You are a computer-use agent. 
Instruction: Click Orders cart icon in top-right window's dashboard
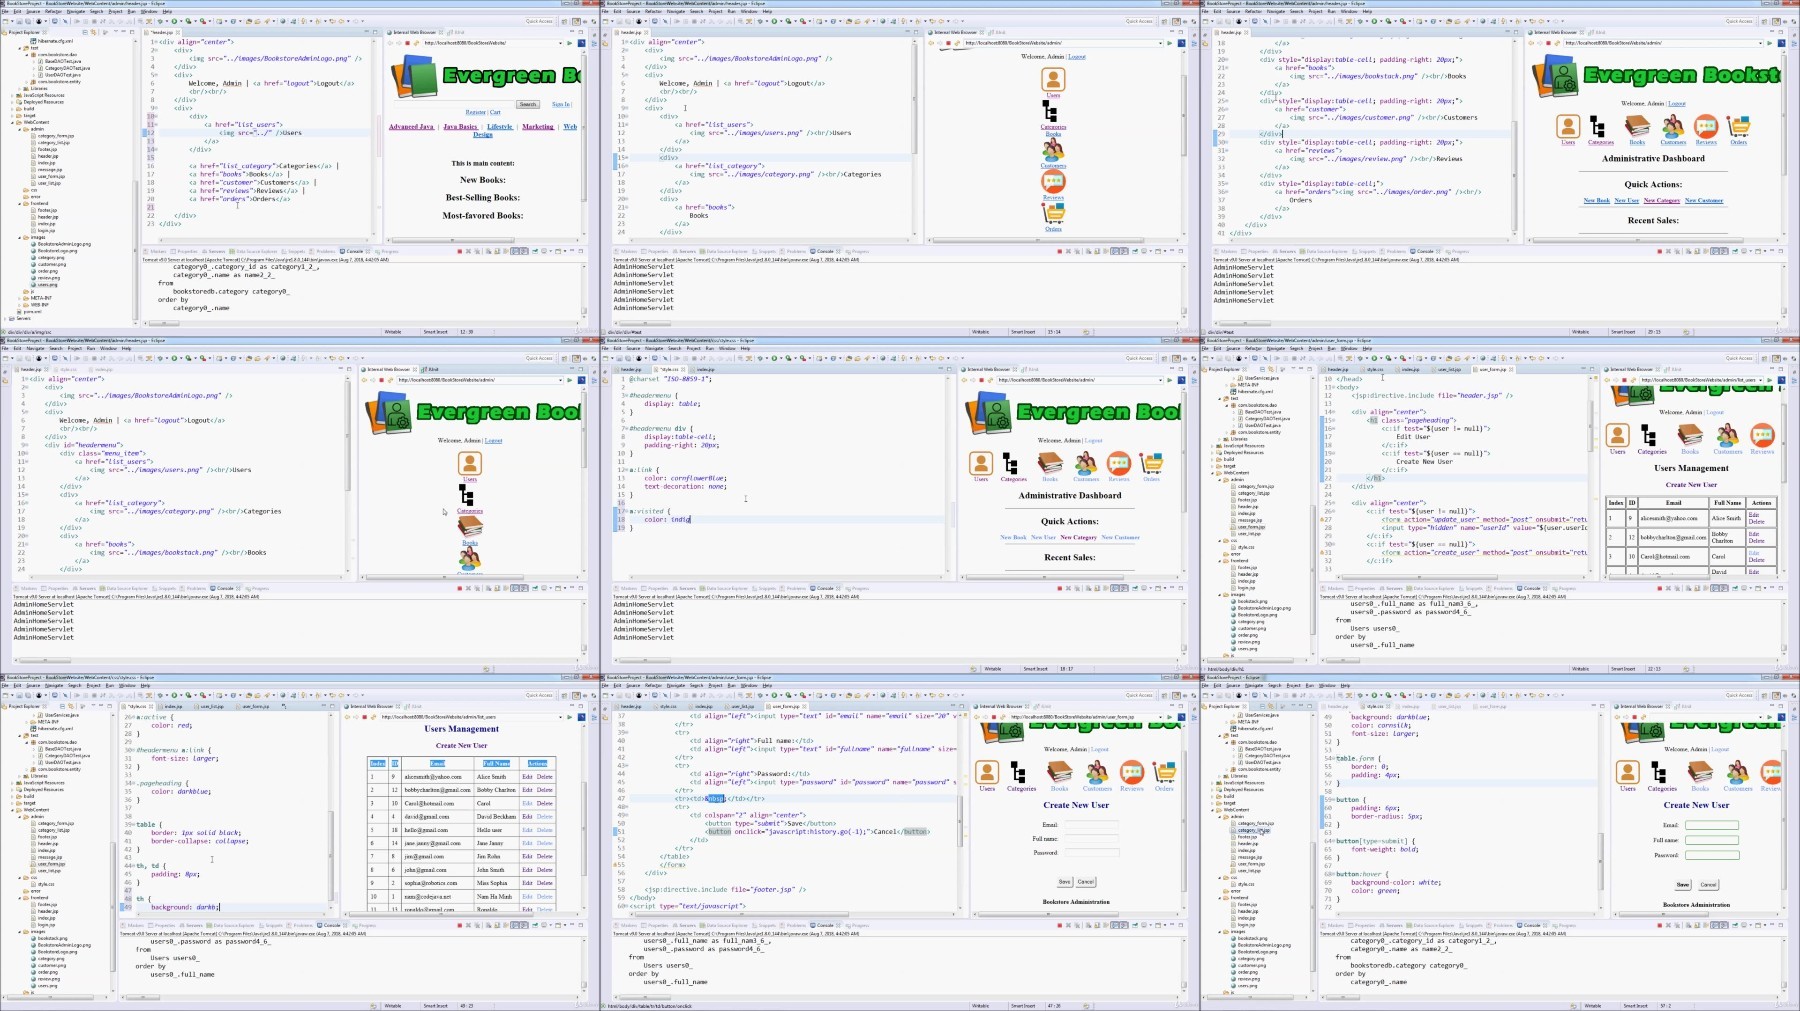1739,126
